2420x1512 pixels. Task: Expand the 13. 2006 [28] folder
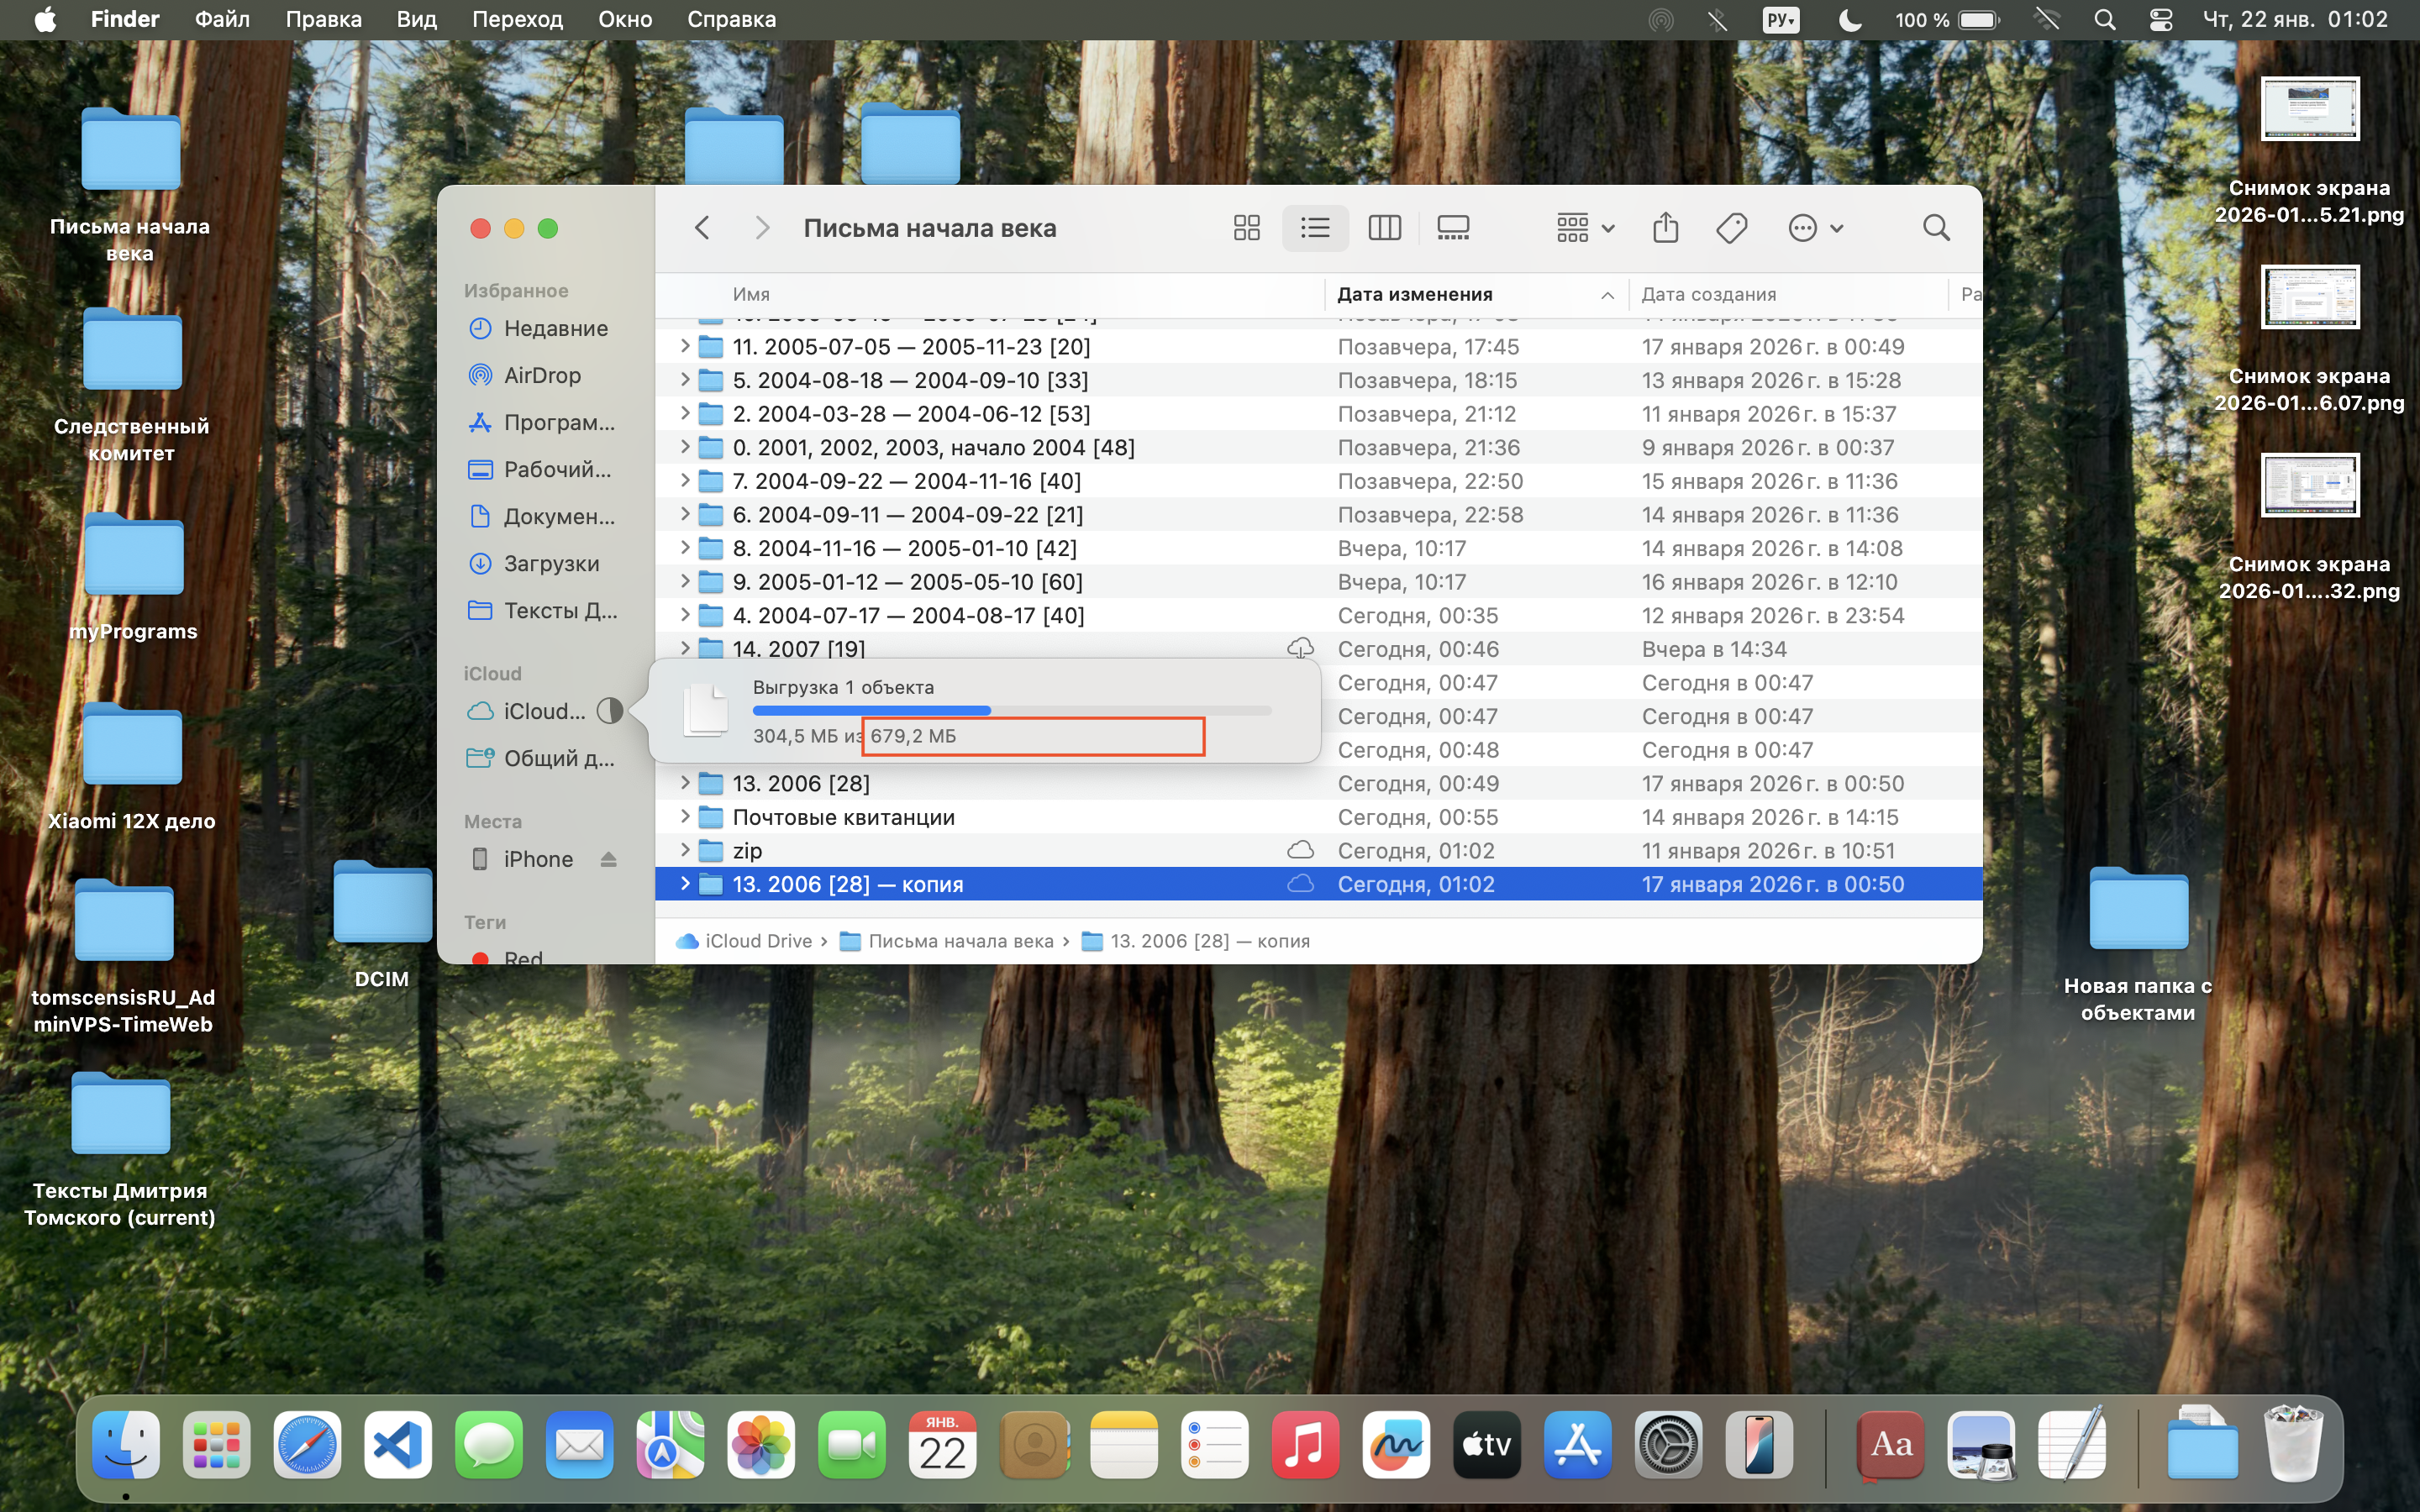pyautogui.click(x=685, y=783)
